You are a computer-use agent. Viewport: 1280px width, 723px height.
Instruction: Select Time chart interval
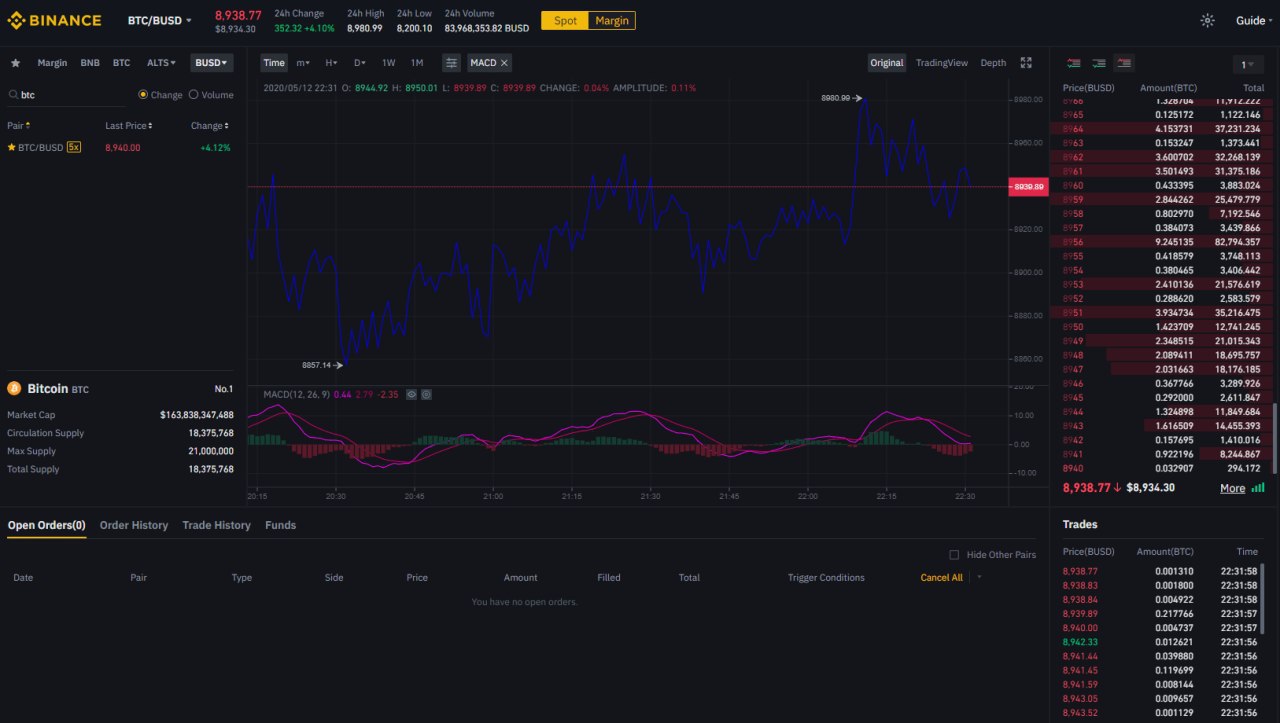[x=274, y=63]
